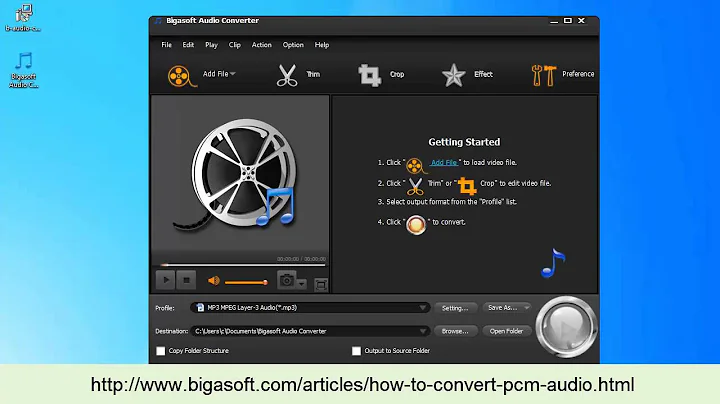Click the Bigasoft title bar app icon

tap(158, 21)
